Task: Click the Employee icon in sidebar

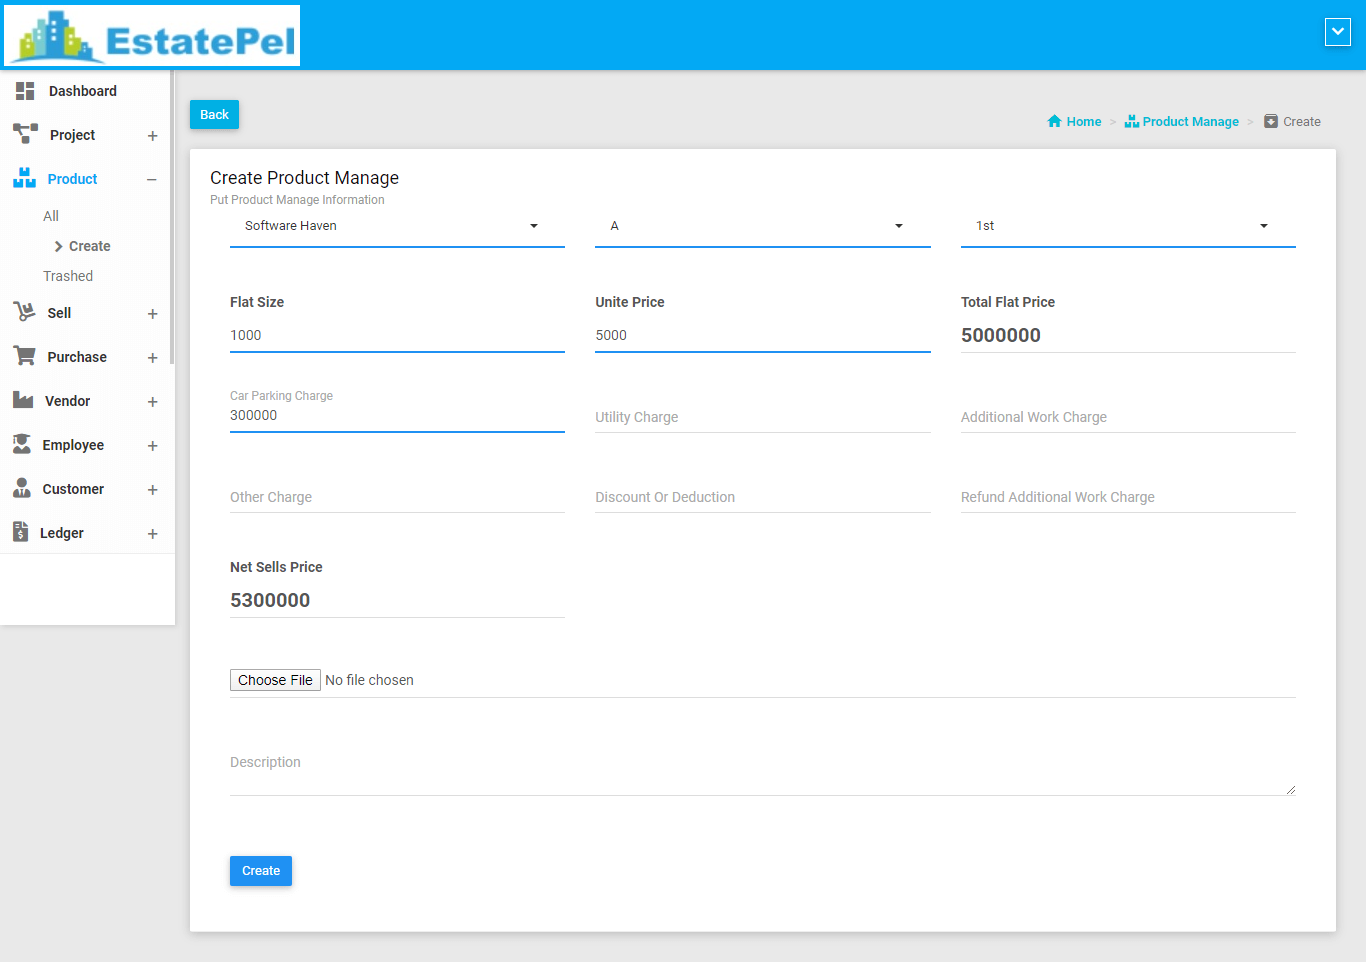Action: coord(22,444)
